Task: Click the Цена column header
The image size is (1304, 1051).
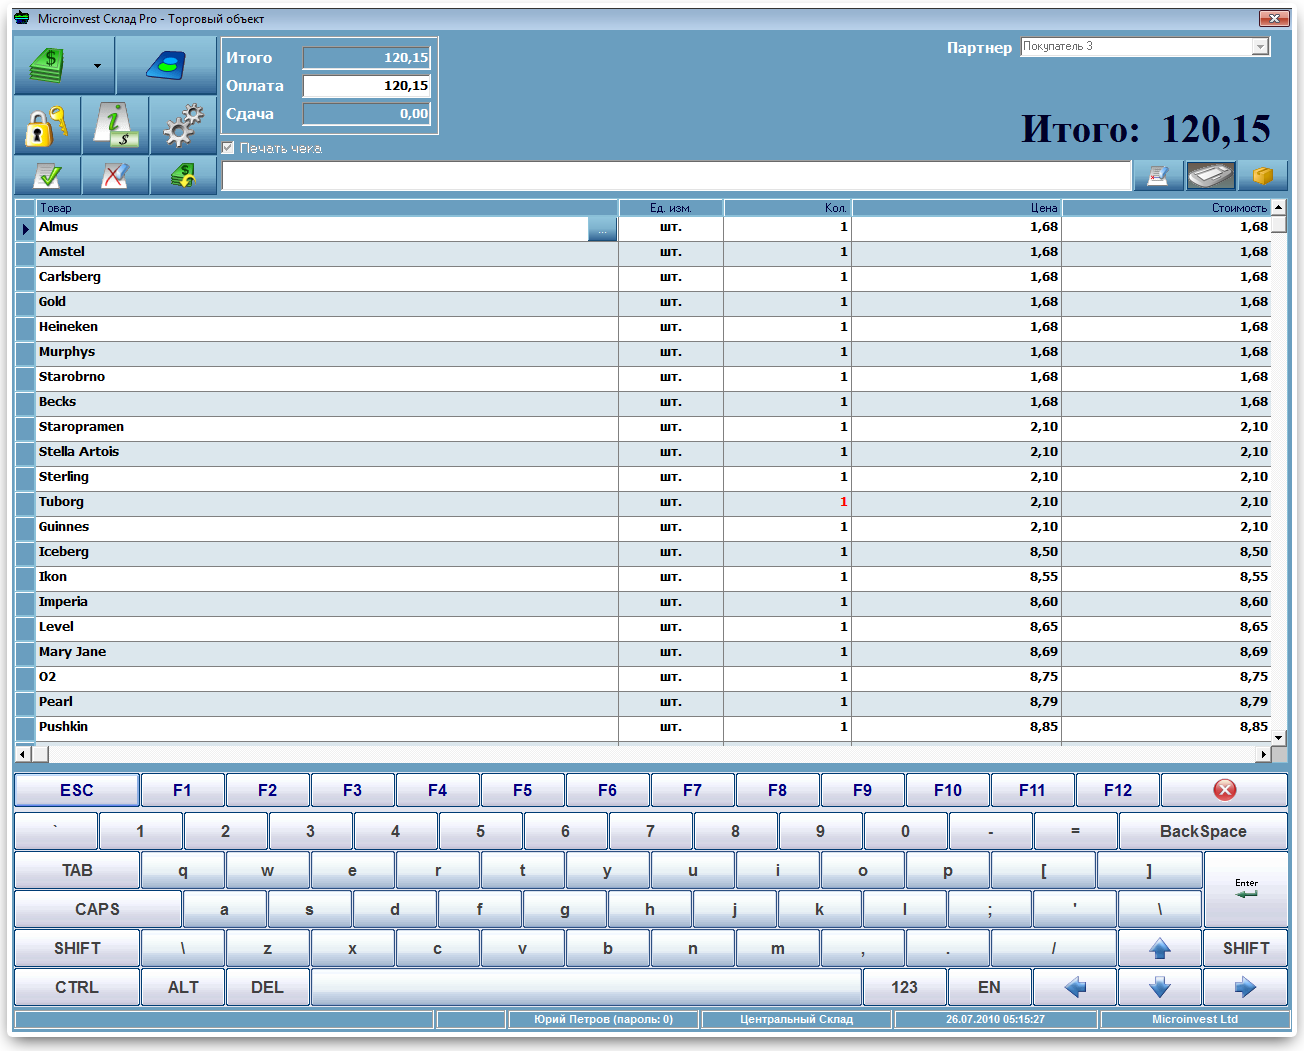Action: 956,208
